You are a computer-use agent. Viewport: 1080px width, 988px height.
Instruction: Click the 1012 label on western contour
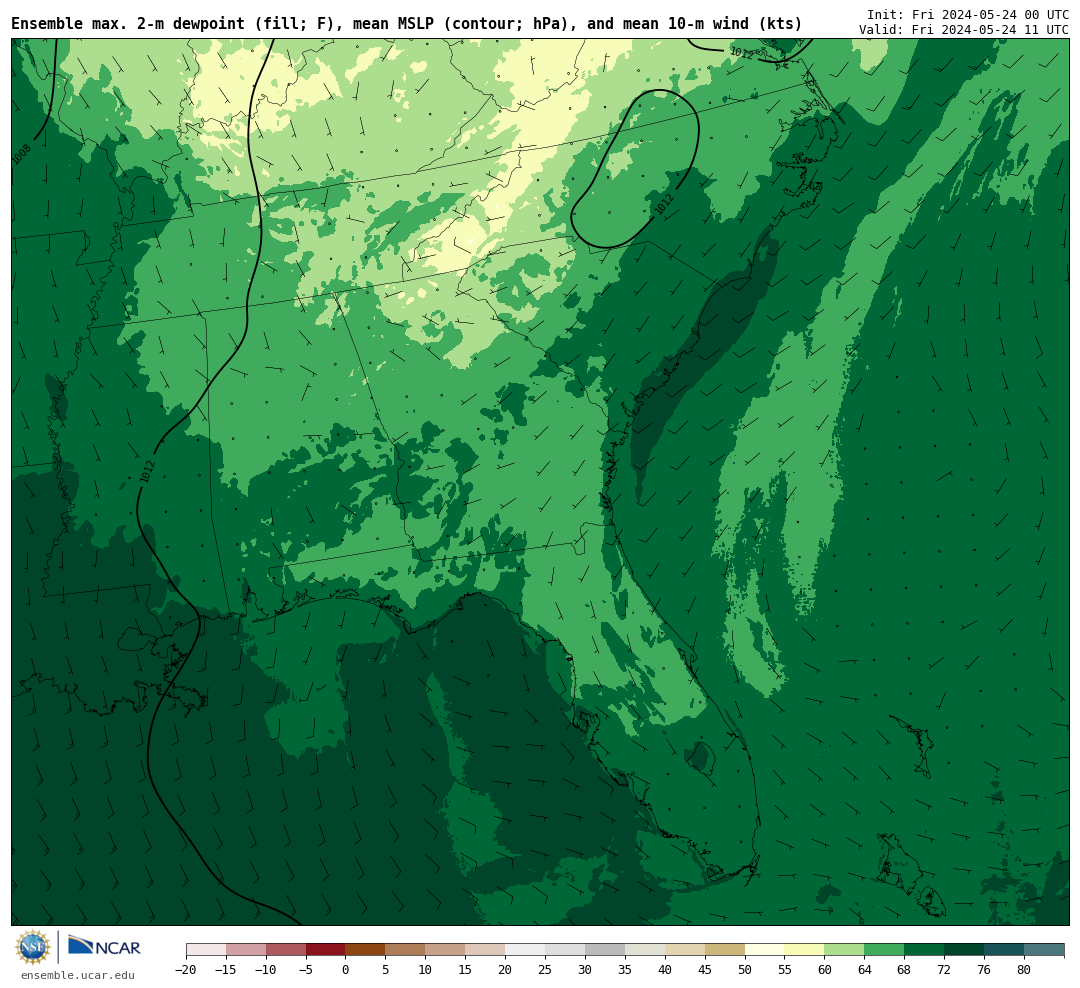pyautogui.click(x=147, y=471)
